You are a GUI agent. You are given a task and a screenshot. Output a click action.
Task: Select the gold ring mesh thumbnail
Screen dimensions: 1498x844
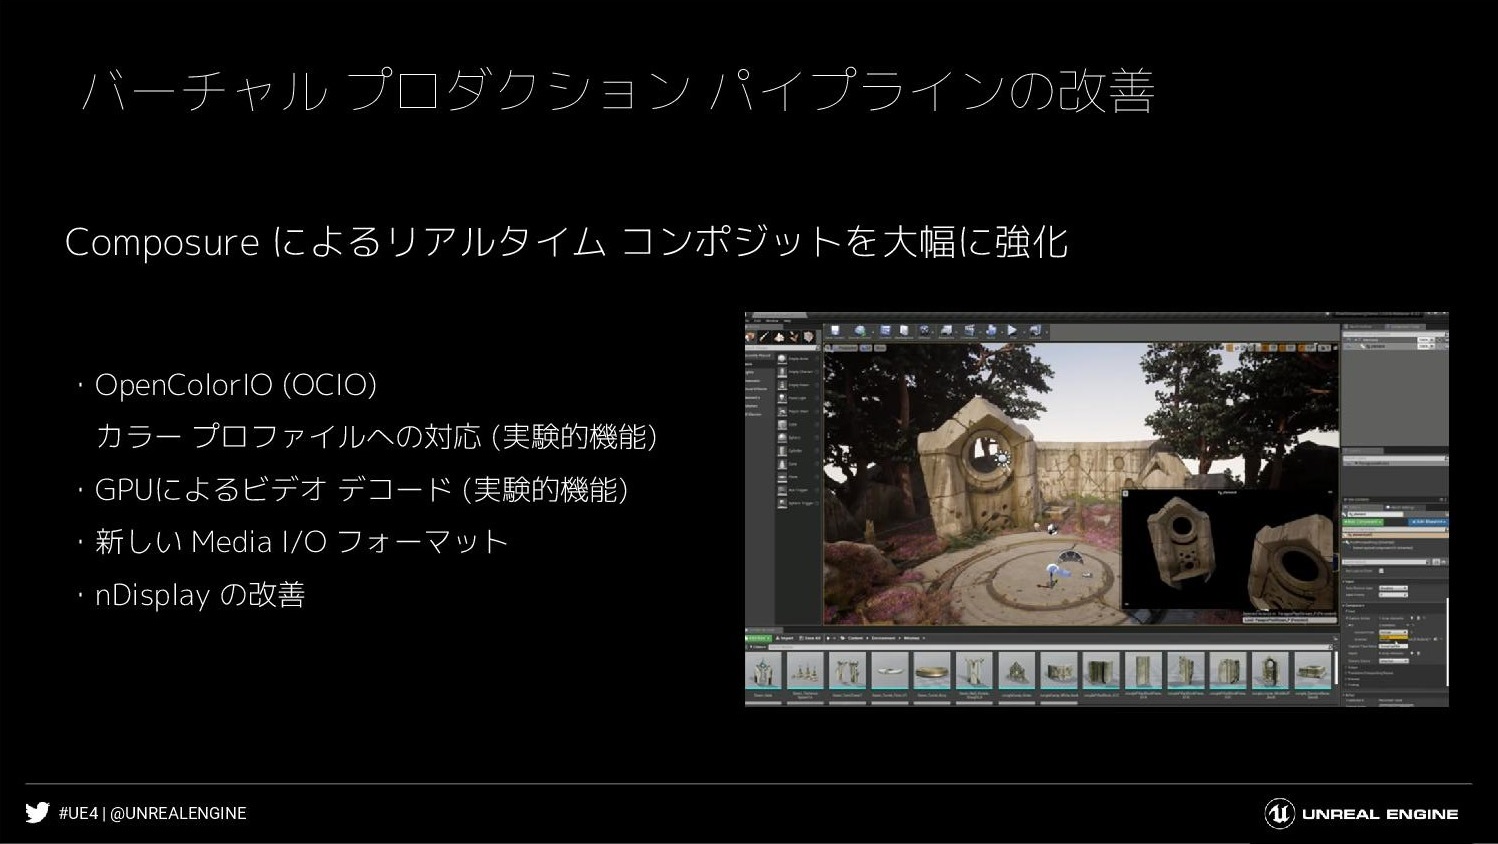click(932, 669)
